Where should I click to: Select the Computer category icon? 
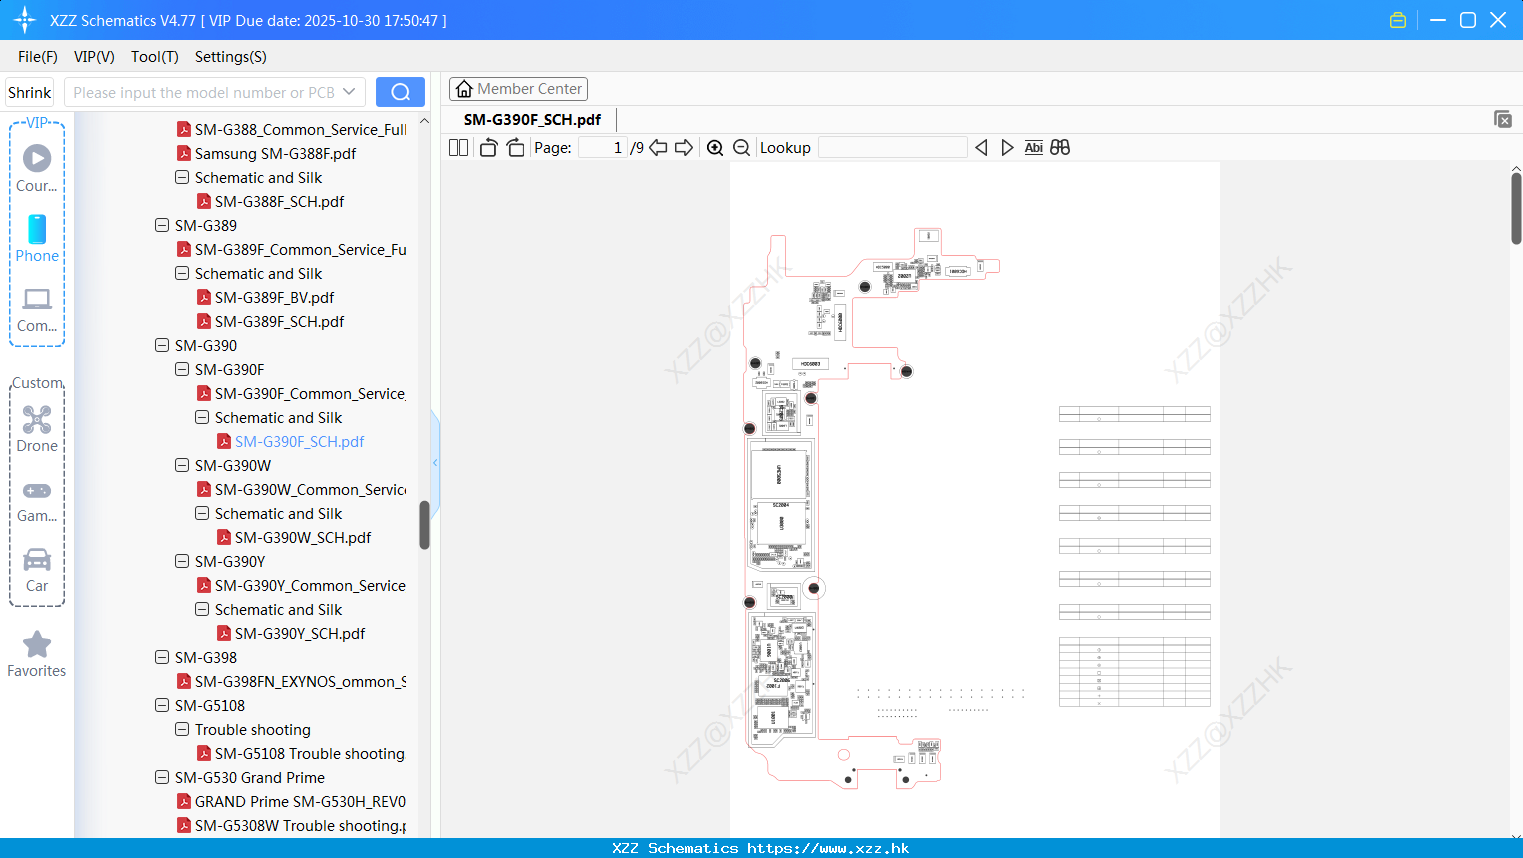37,299
